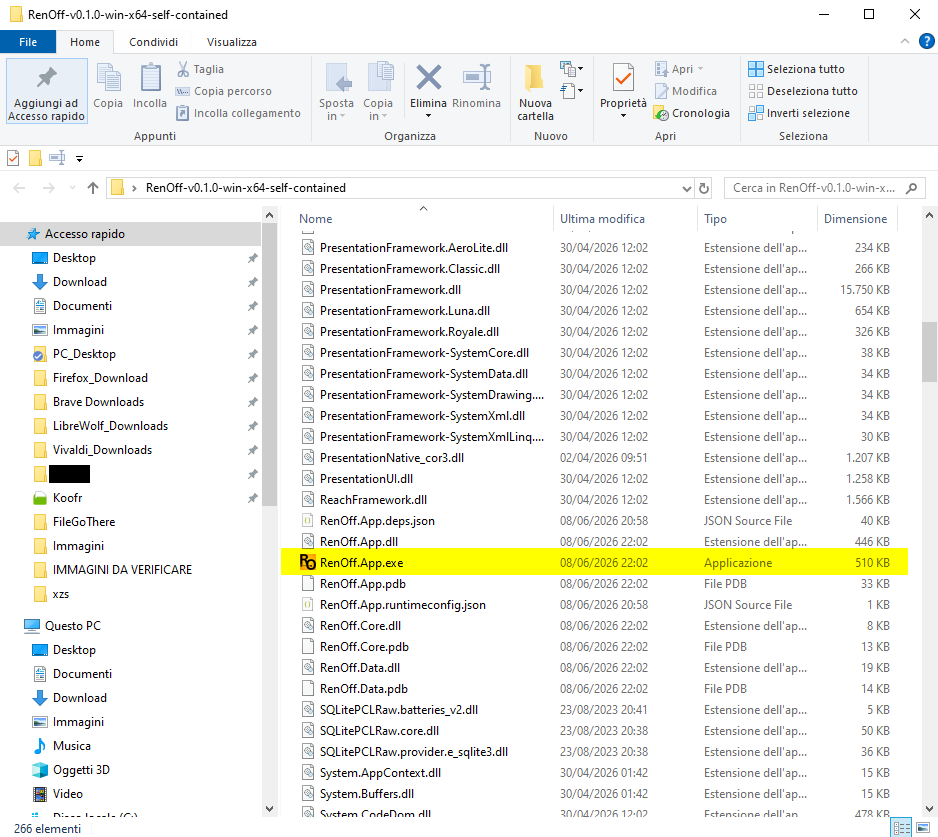This screenshot has height=837, width=938.
Task: Open recent locations dropdown arrow
Action: (72, 188)
